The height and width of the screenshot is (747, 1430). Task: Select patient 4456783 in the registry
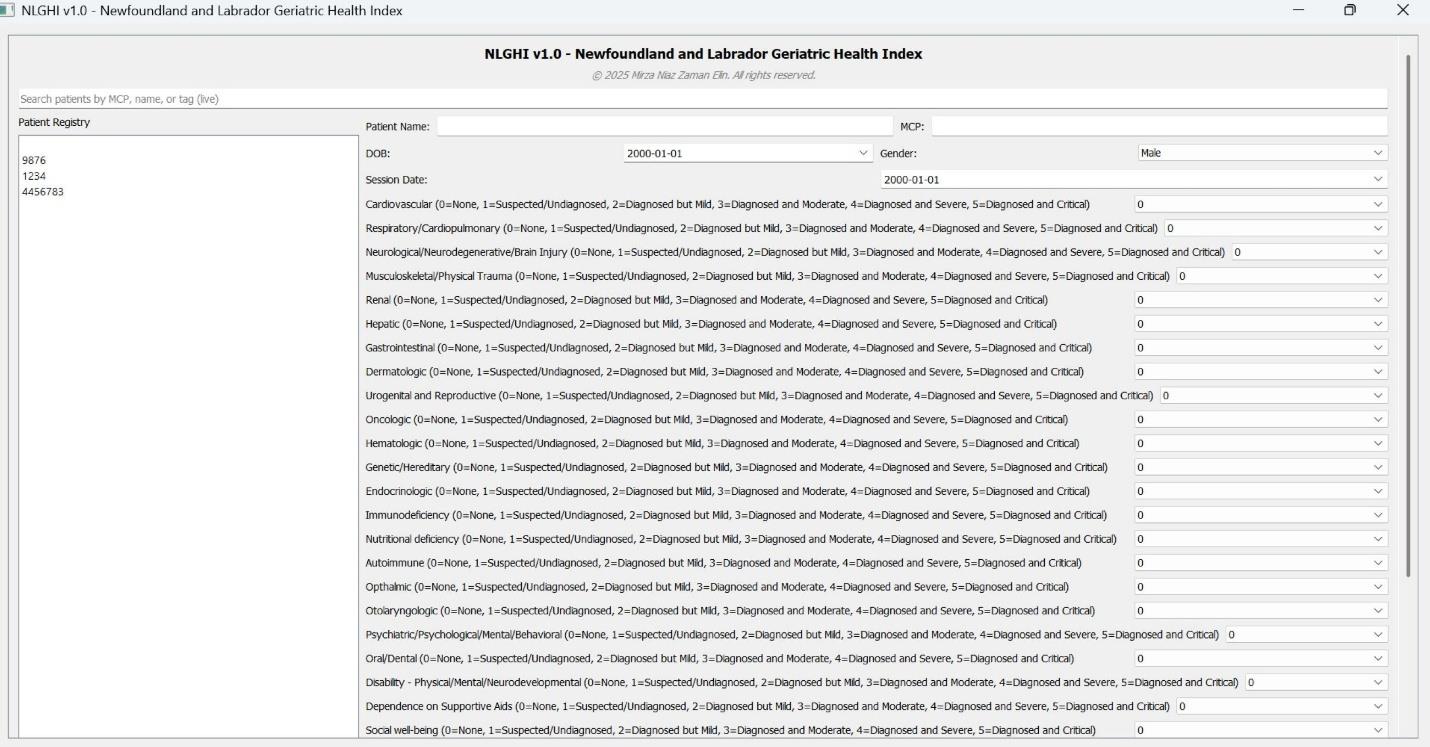pos(43,192)
